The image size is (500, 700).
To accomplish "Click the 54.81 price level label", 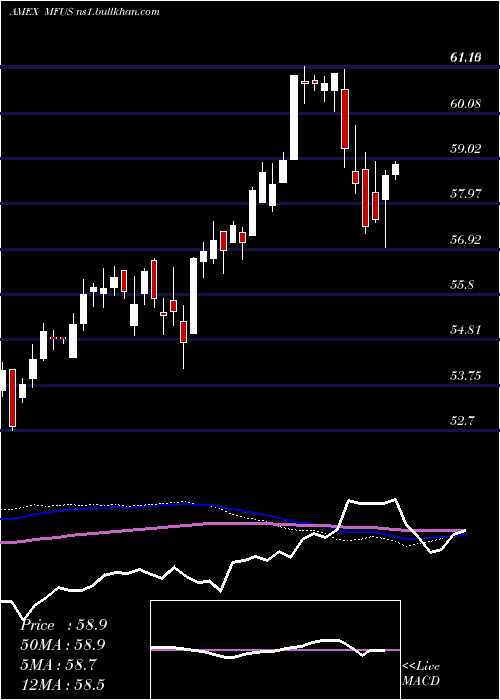I will click(466, 330).
